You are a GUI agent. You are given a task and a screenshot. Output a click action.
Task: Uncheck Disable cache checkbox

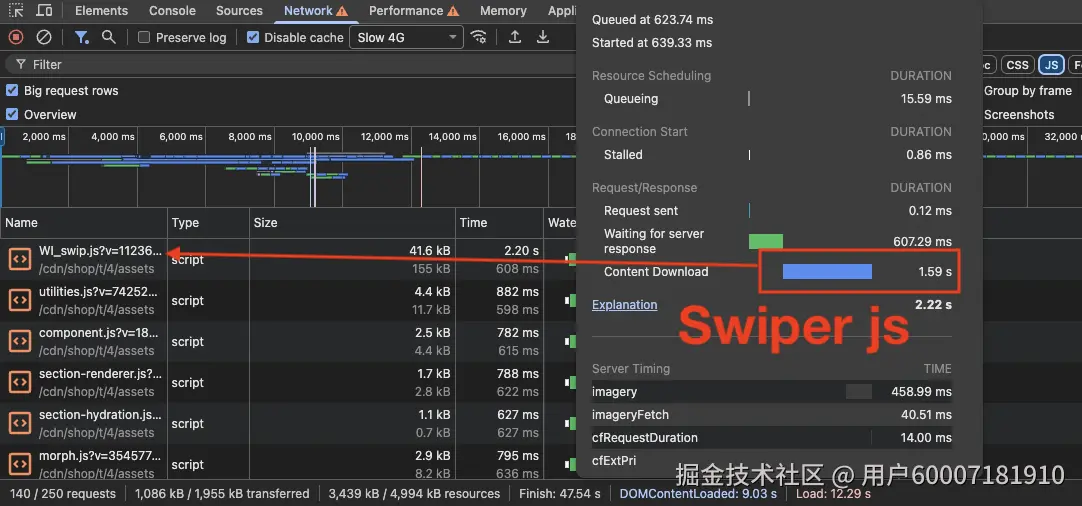[253, 37]
